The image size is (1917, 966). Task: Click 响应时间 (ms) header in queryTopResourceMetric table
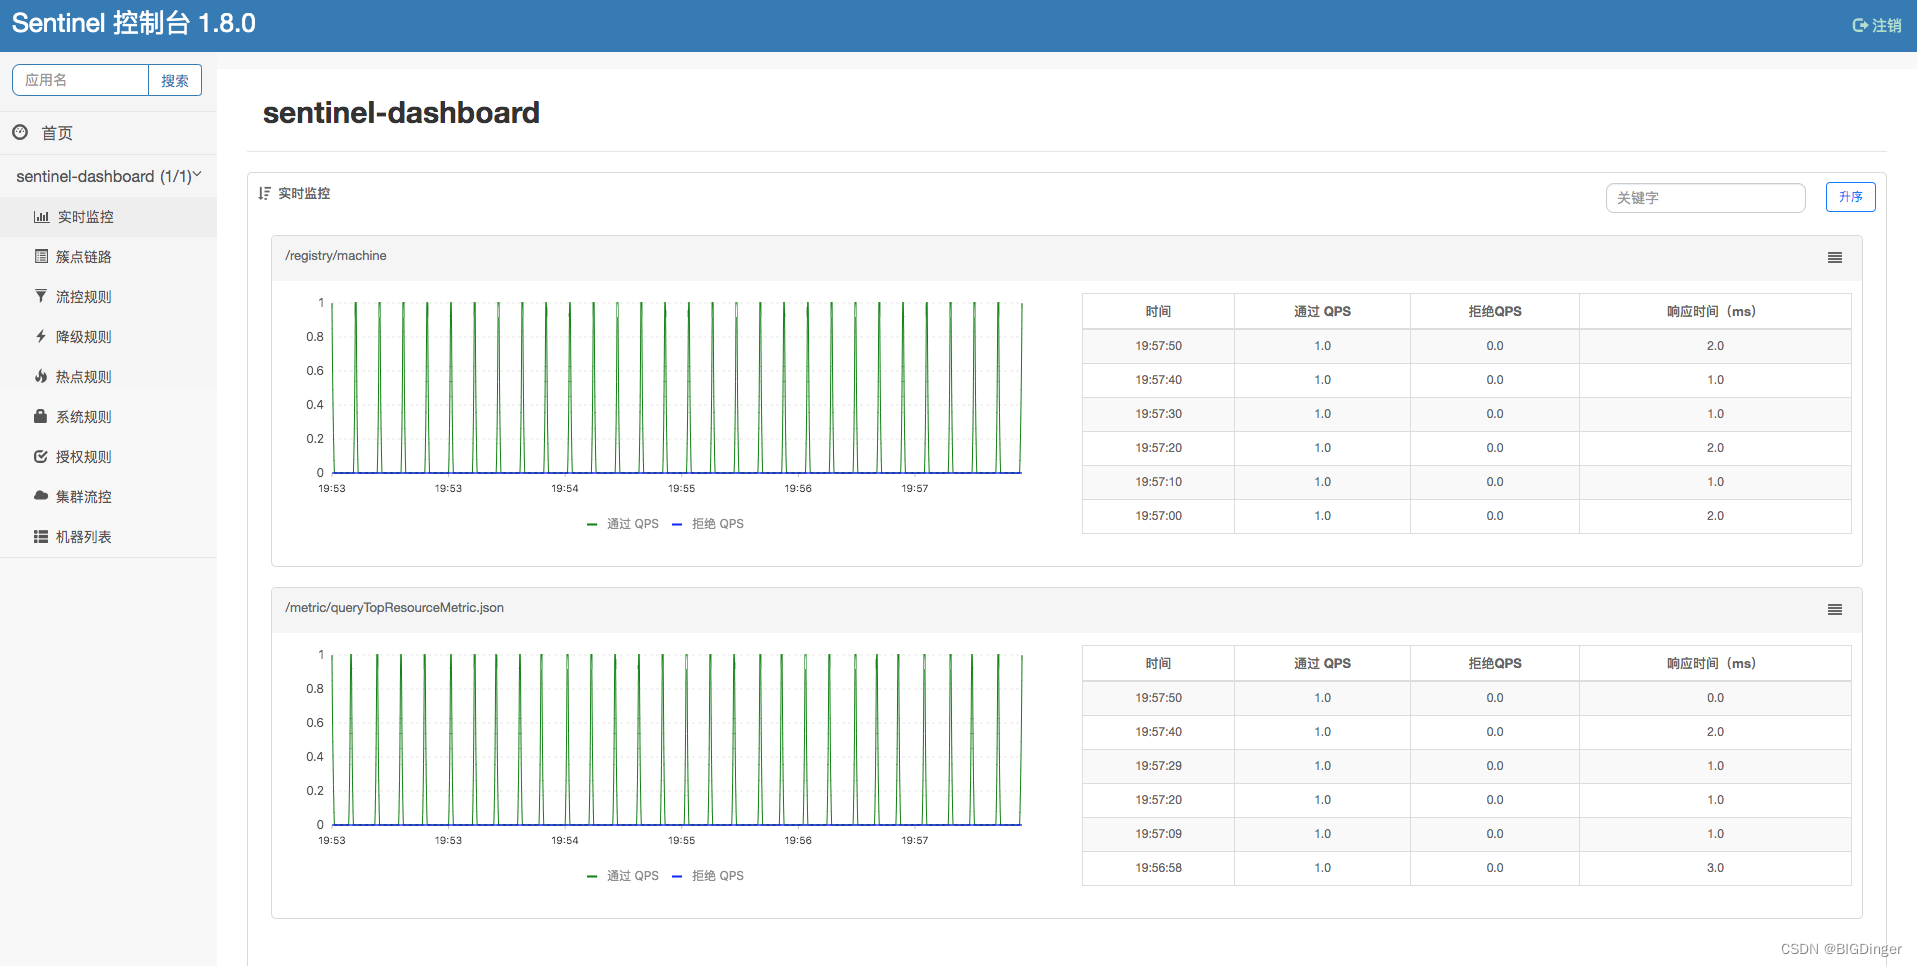click(x=1715, y=663)
